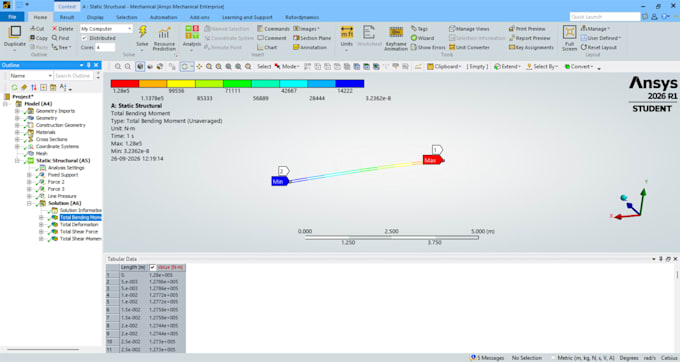
Task: Click the Copy tool
Action: coord(39,38)
